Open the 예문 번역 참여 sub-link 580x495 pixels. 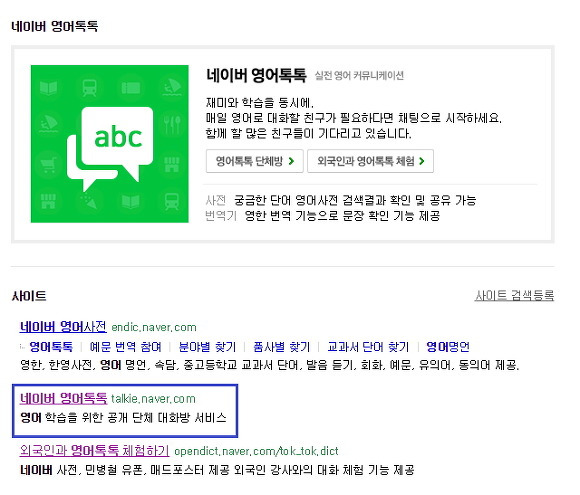coord(125,347)
